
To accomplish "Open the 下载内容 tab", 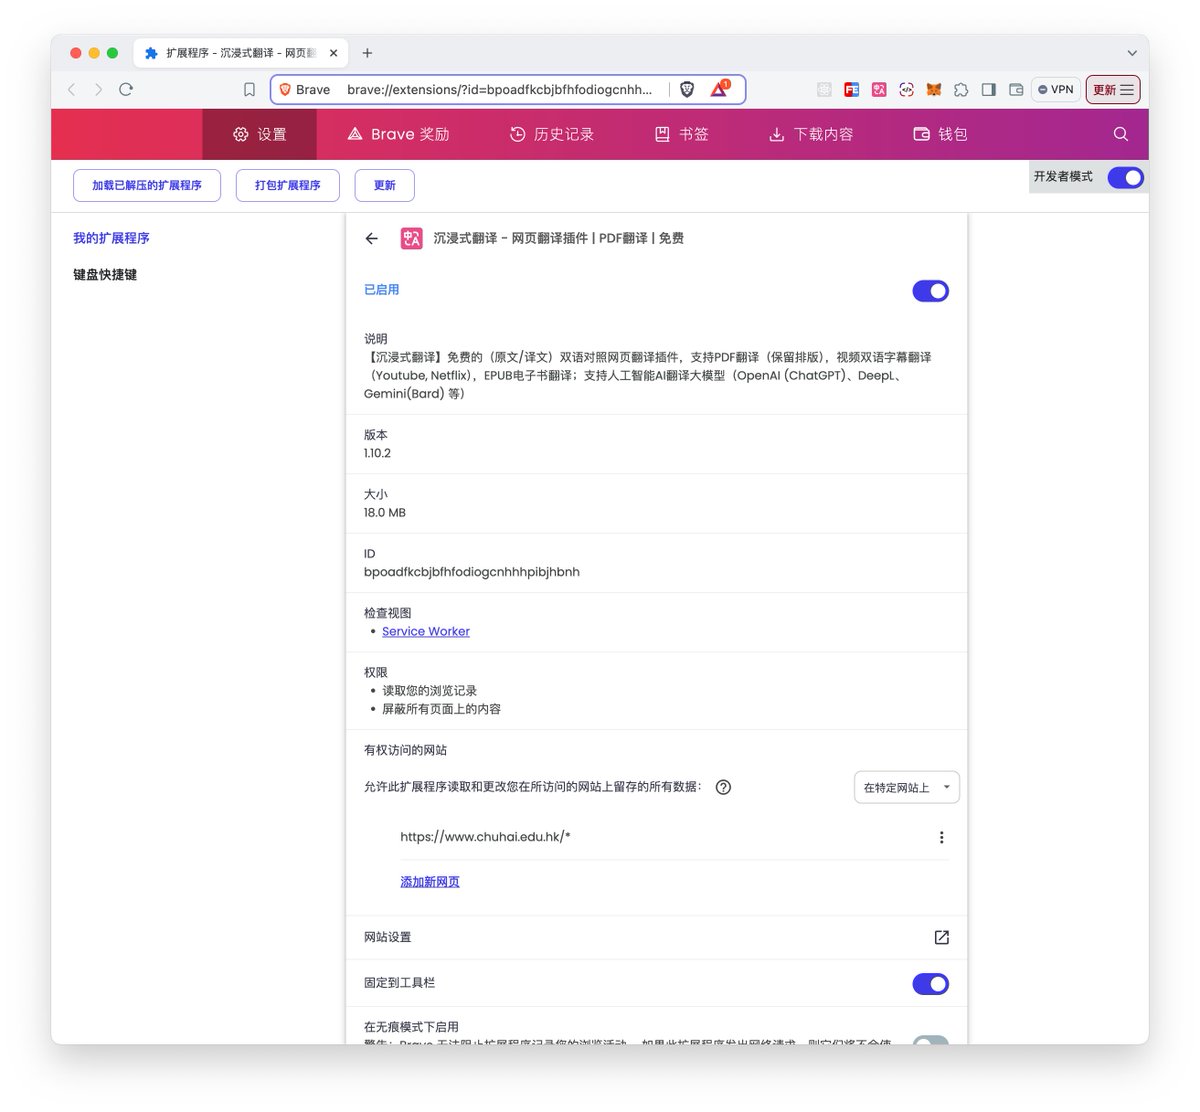I will pos(811,134).
